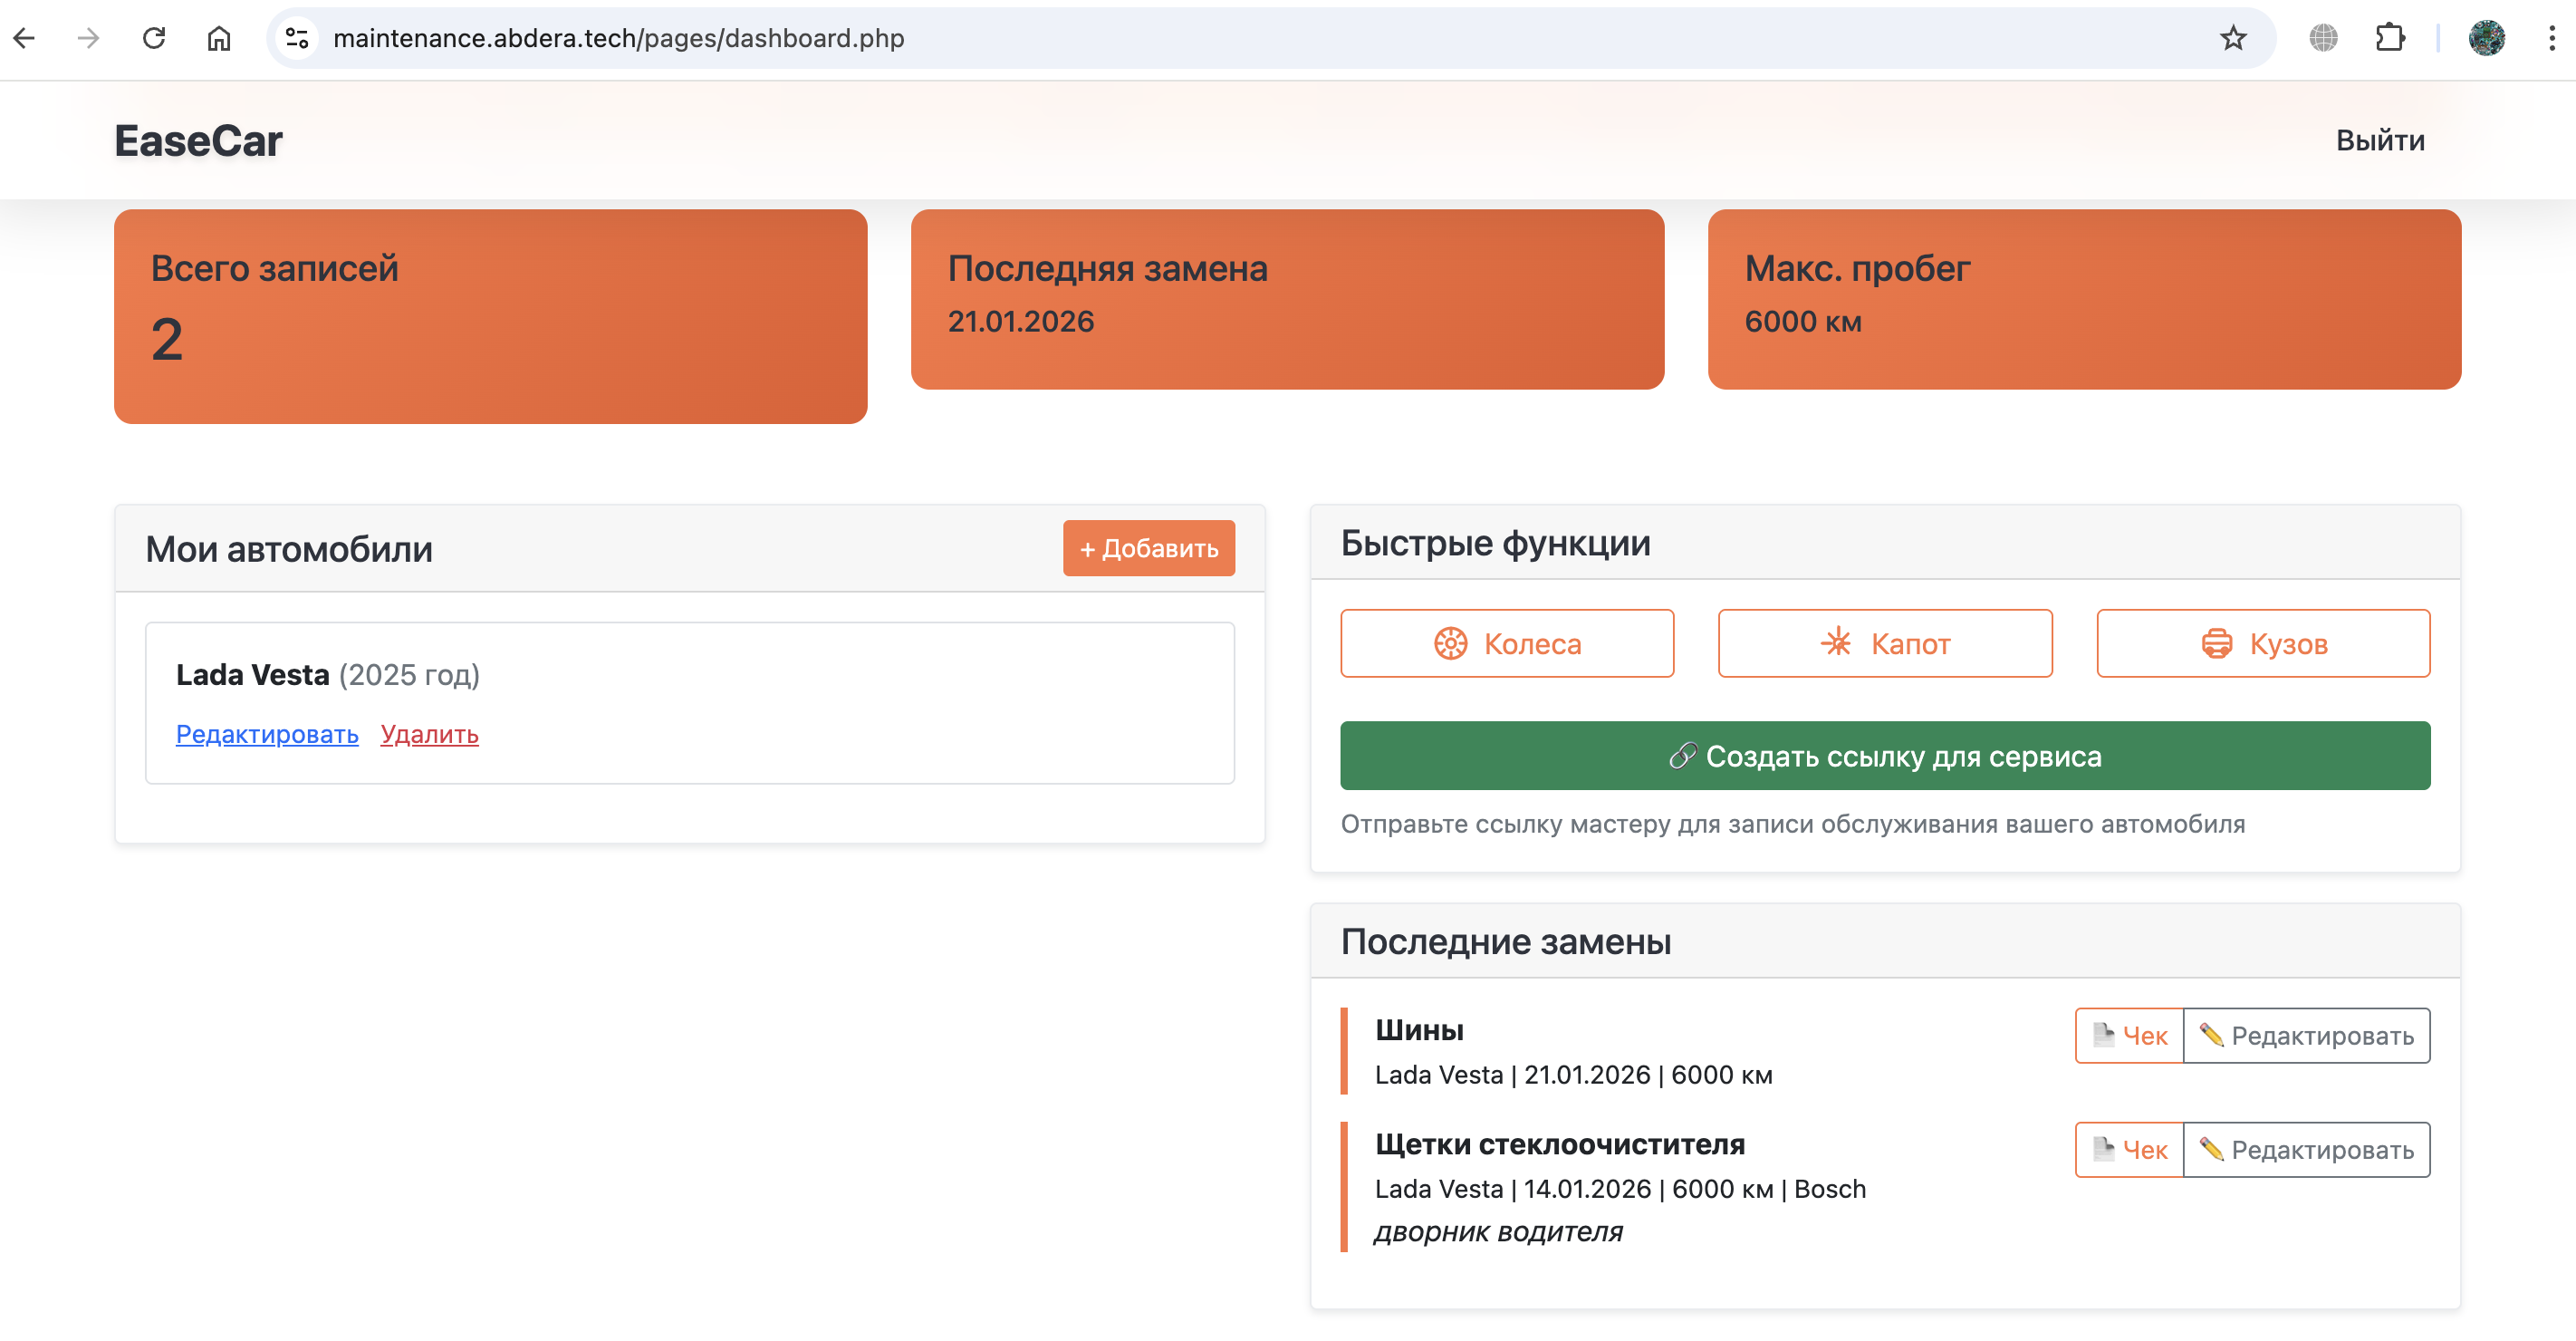The width and height of the screenshot is (2576, 1341).
Task: Open the Кузов quick function
Action: pos(2262,643)
